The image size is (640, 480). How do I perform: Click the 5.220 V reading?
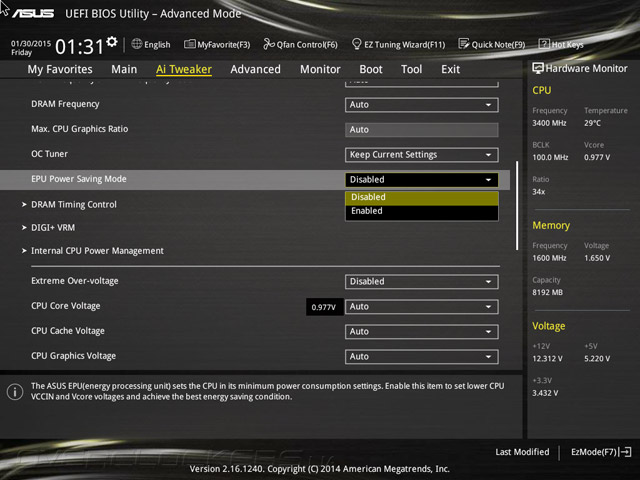pyautogui.click(x=597, y=359)
